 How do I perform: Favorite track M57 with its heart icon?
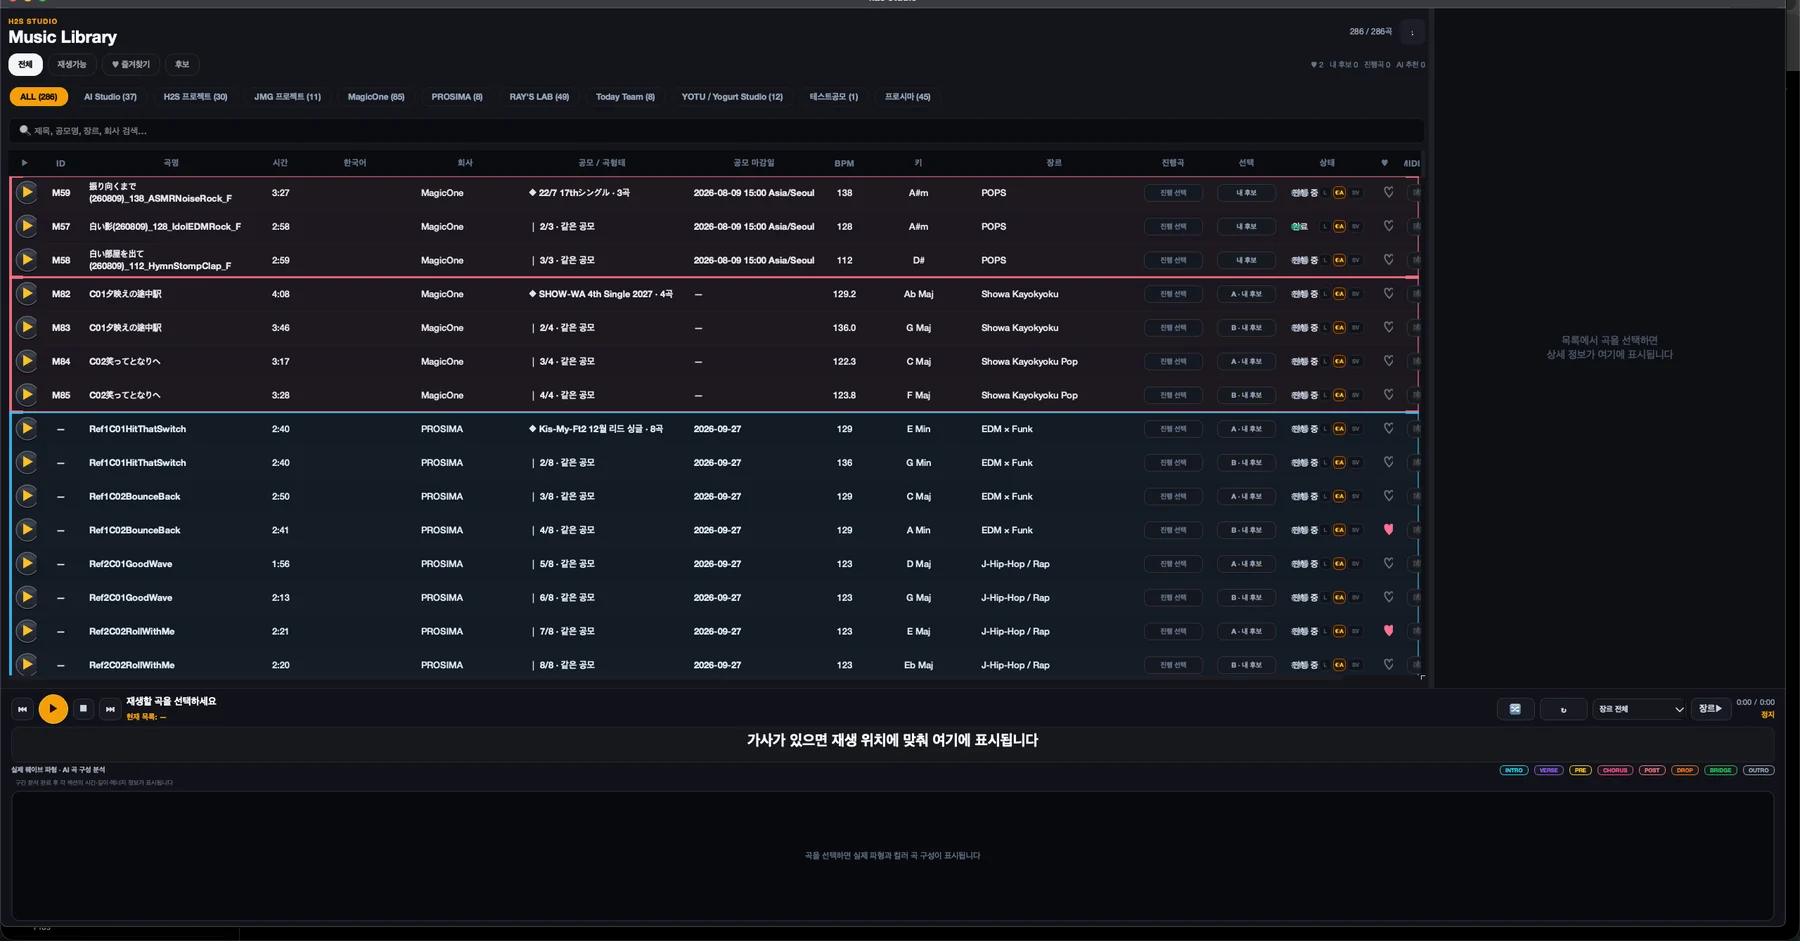click(1388, 226)
